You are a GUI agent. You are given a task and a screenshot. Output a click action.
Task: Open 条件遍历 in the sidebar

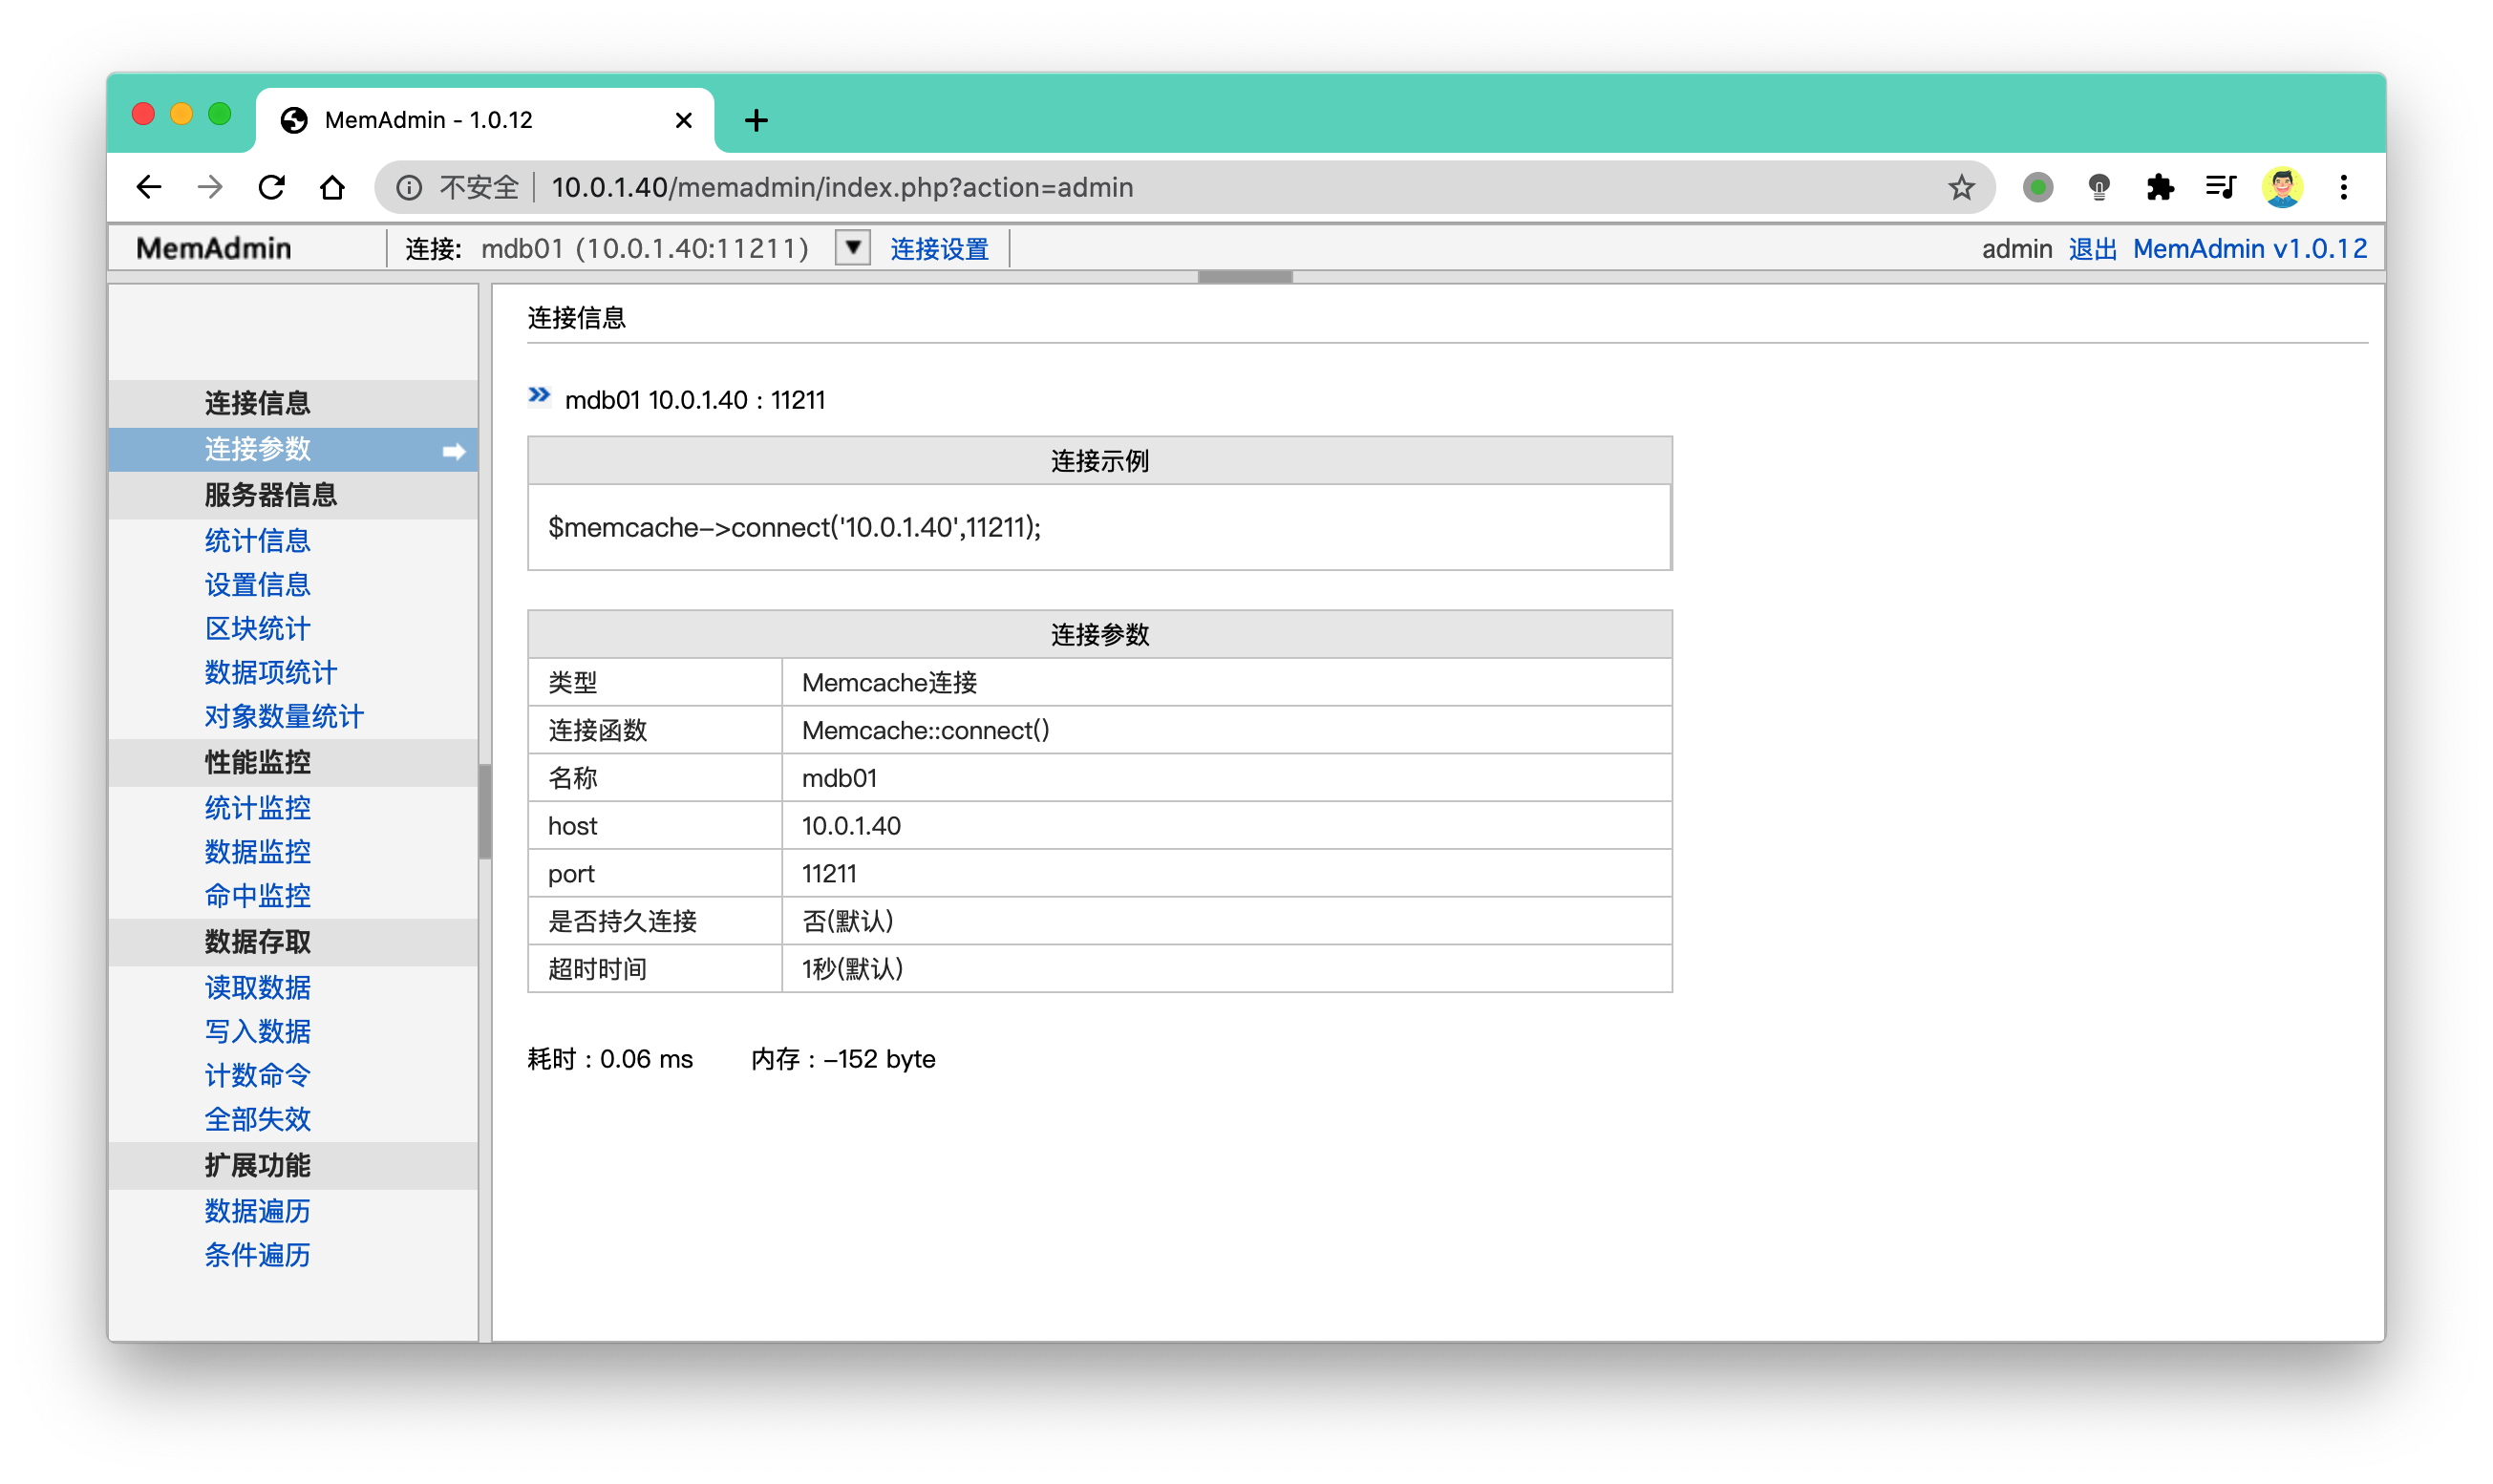point(257,1256)
